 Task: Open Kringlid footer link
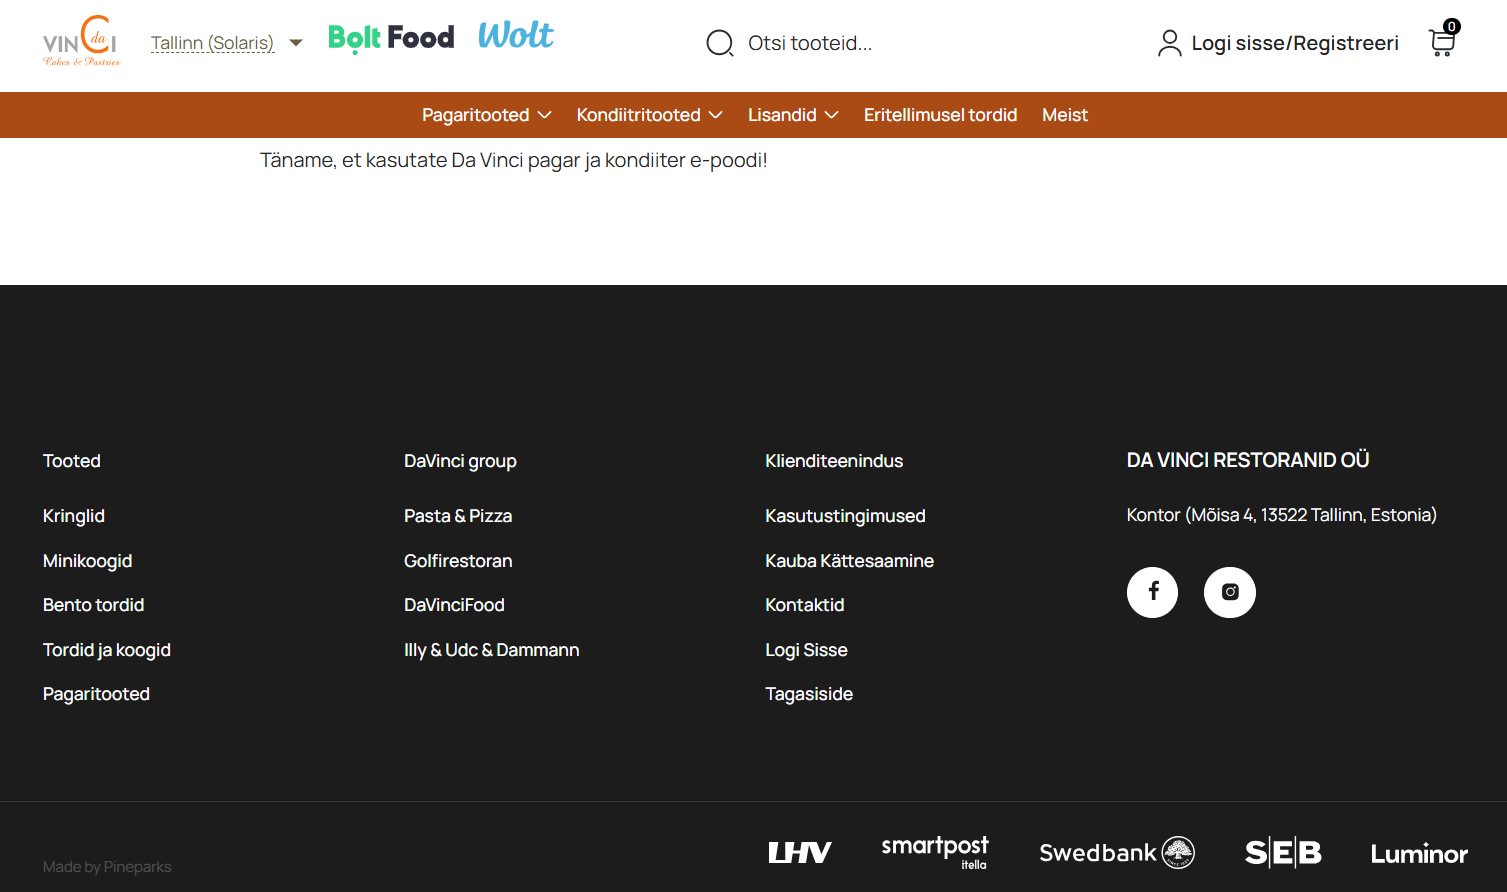click(x=74, y=516)
